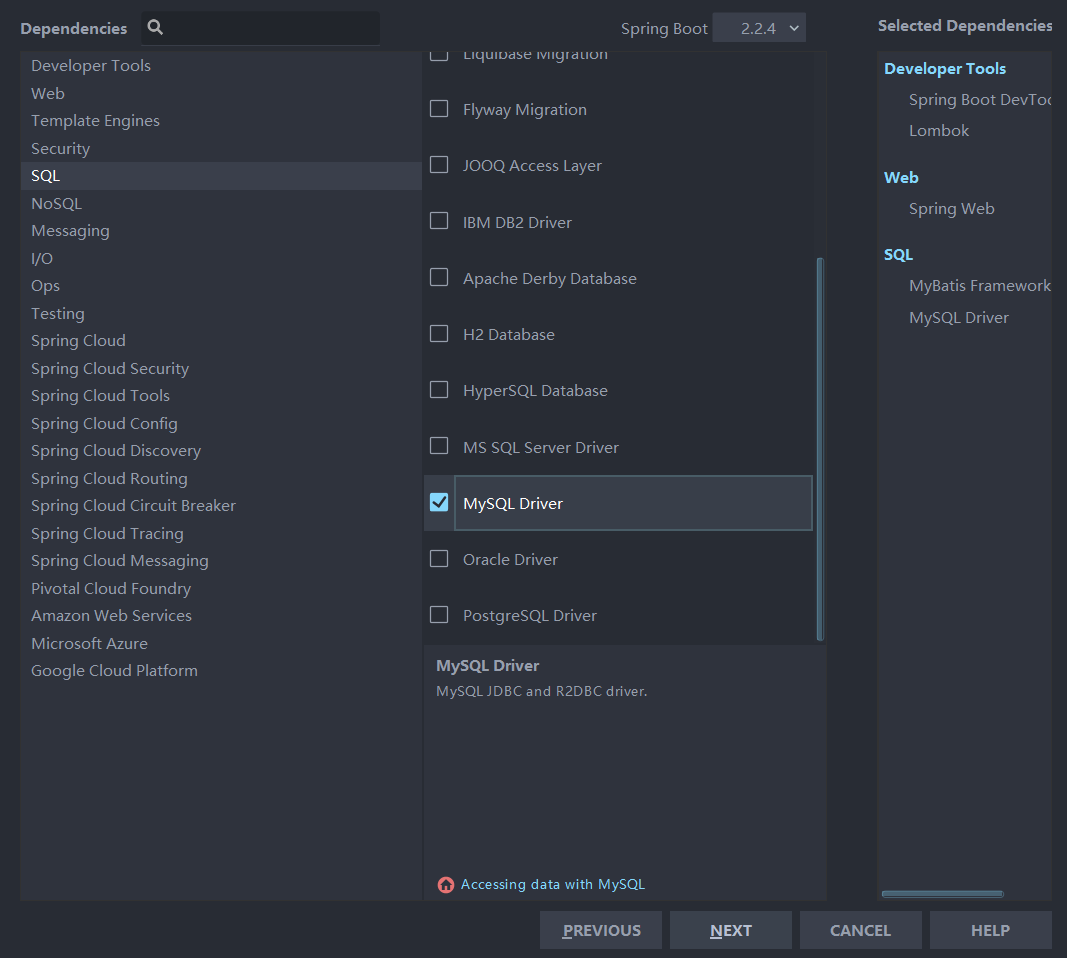The image size is (1067, 958).
Task: Tick the PostgreSQL Driver checkbox
Action: pyautogui.click(x=439, y=615)
